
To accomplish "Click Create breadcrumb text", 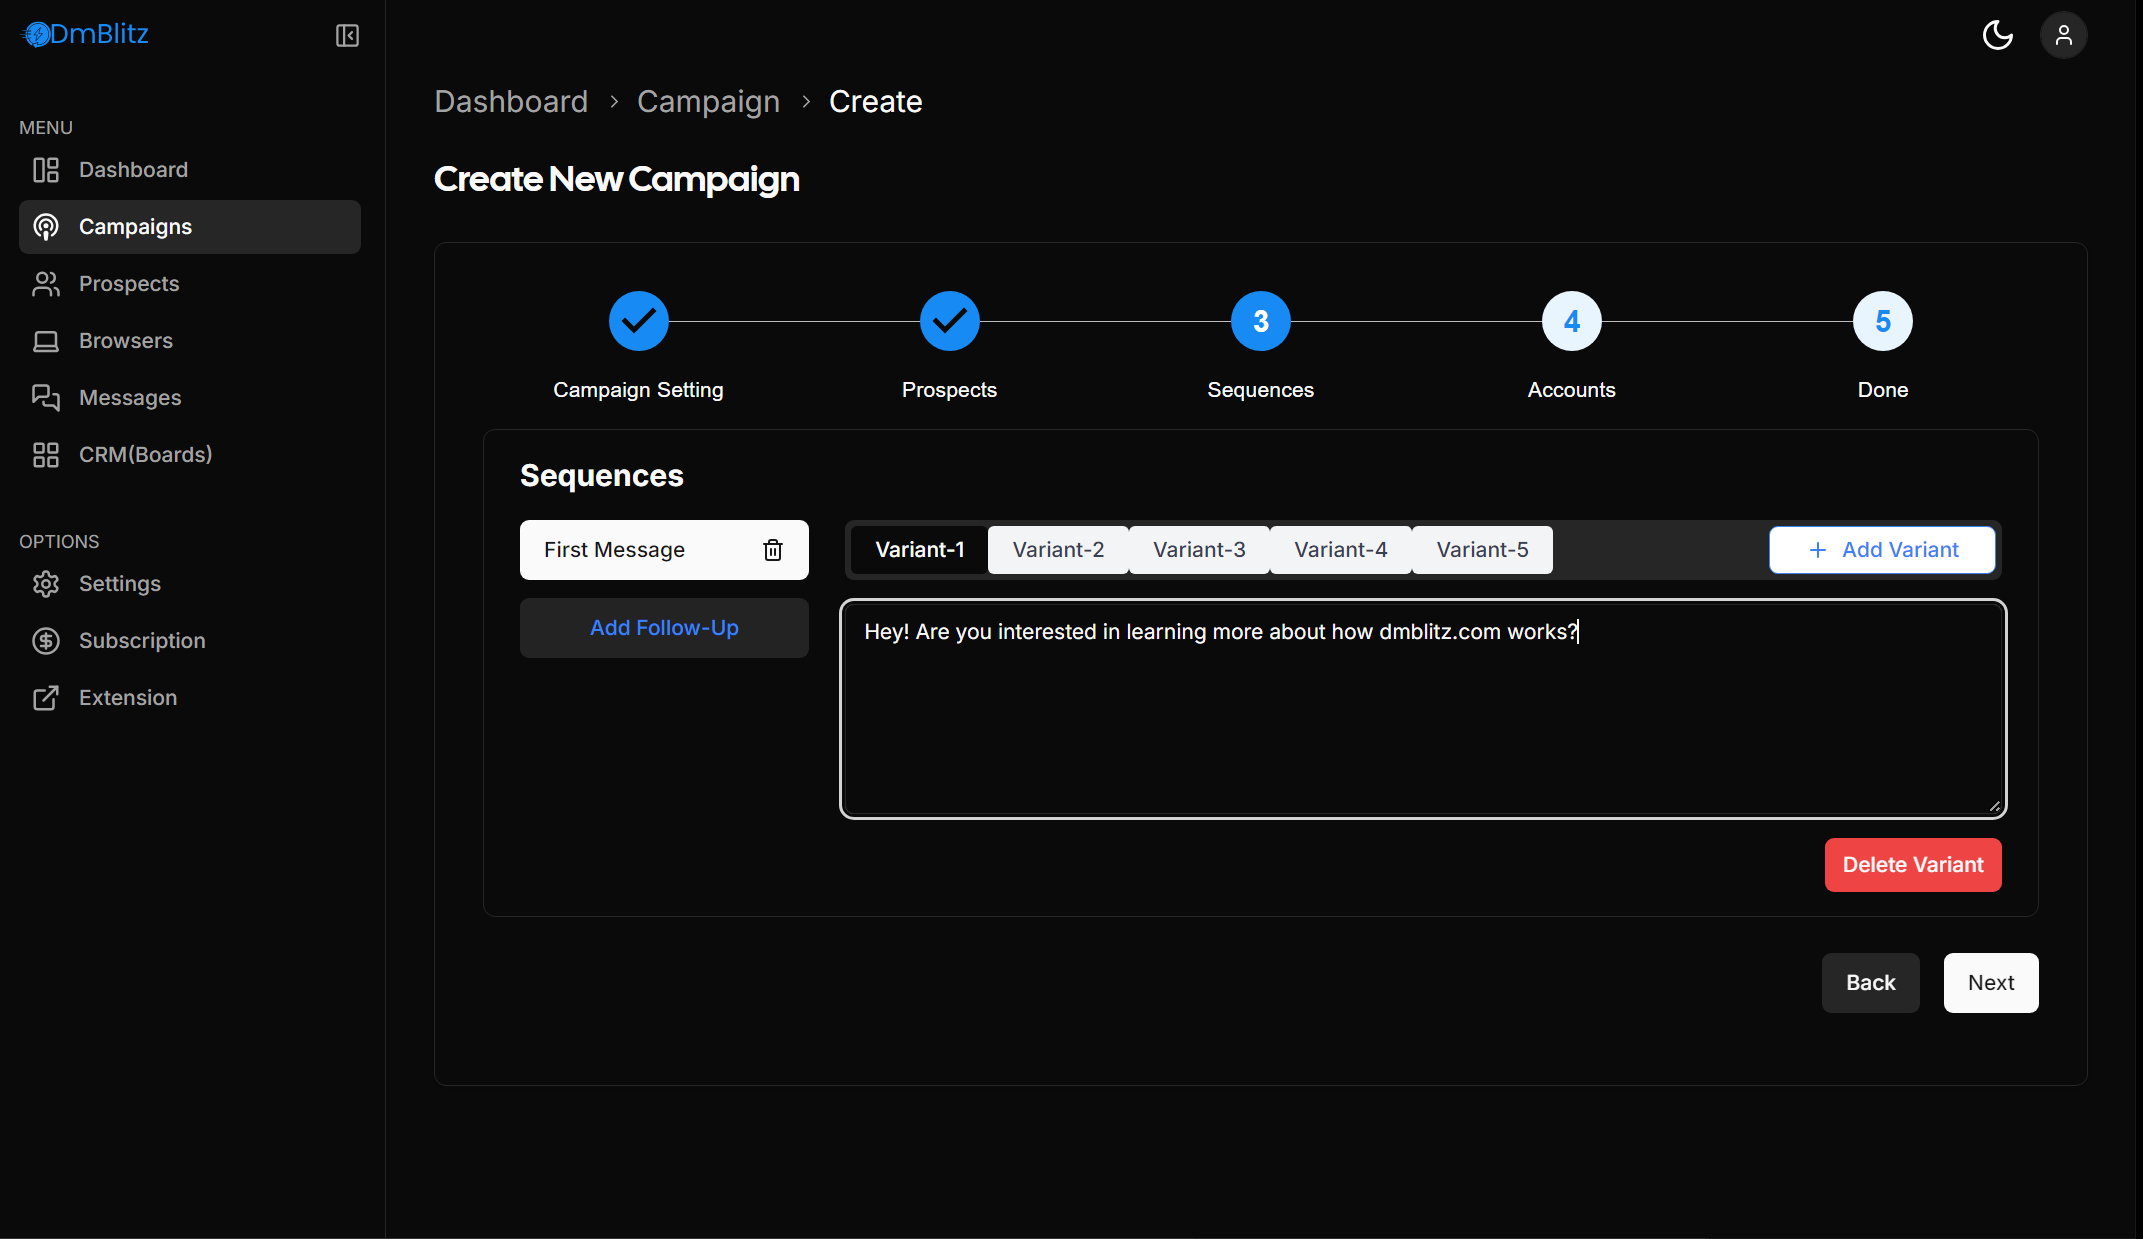I will (x=875, y=102).
